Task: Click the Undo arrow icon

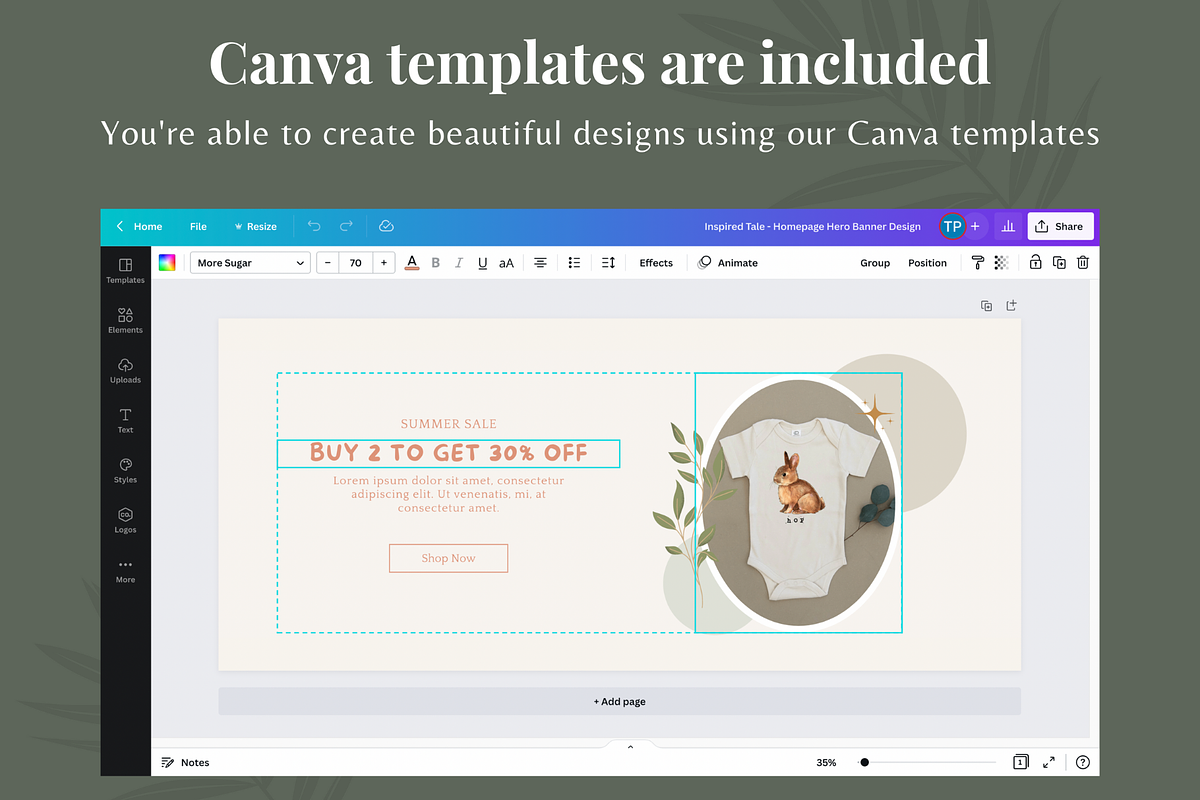Action: click(314, 226)
